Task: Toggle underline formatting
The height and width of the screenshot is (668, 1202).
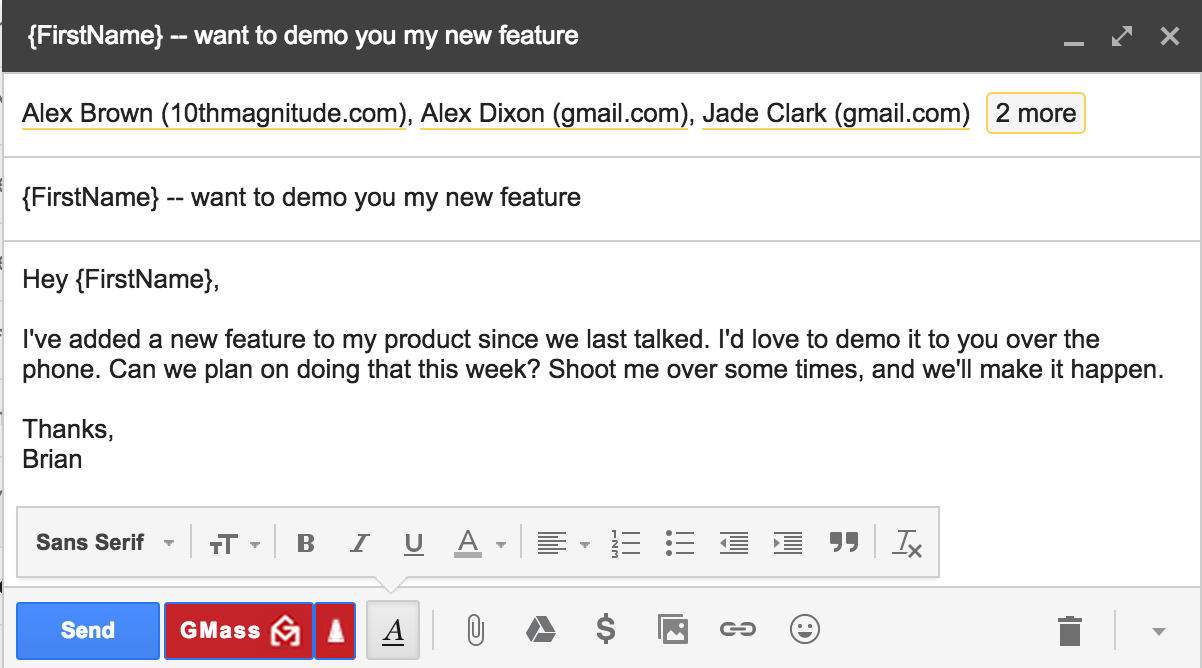Action: tap(414, 543)
